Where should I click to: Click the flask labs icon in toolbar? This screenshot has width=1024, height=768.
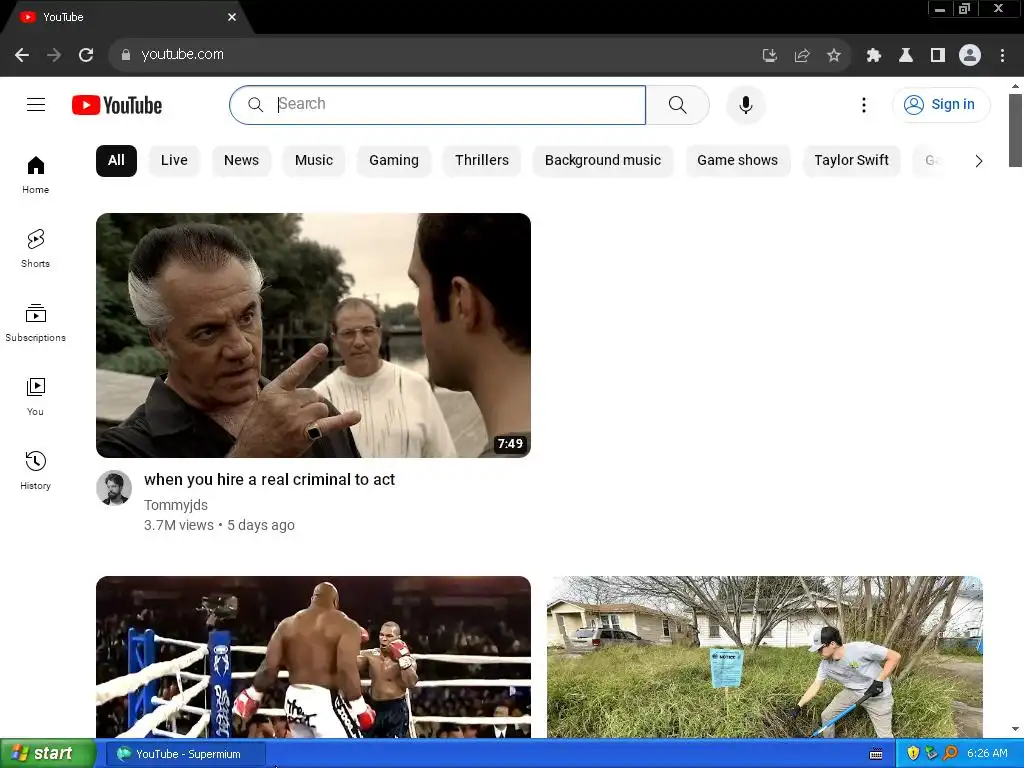click(x=906, y=56)
